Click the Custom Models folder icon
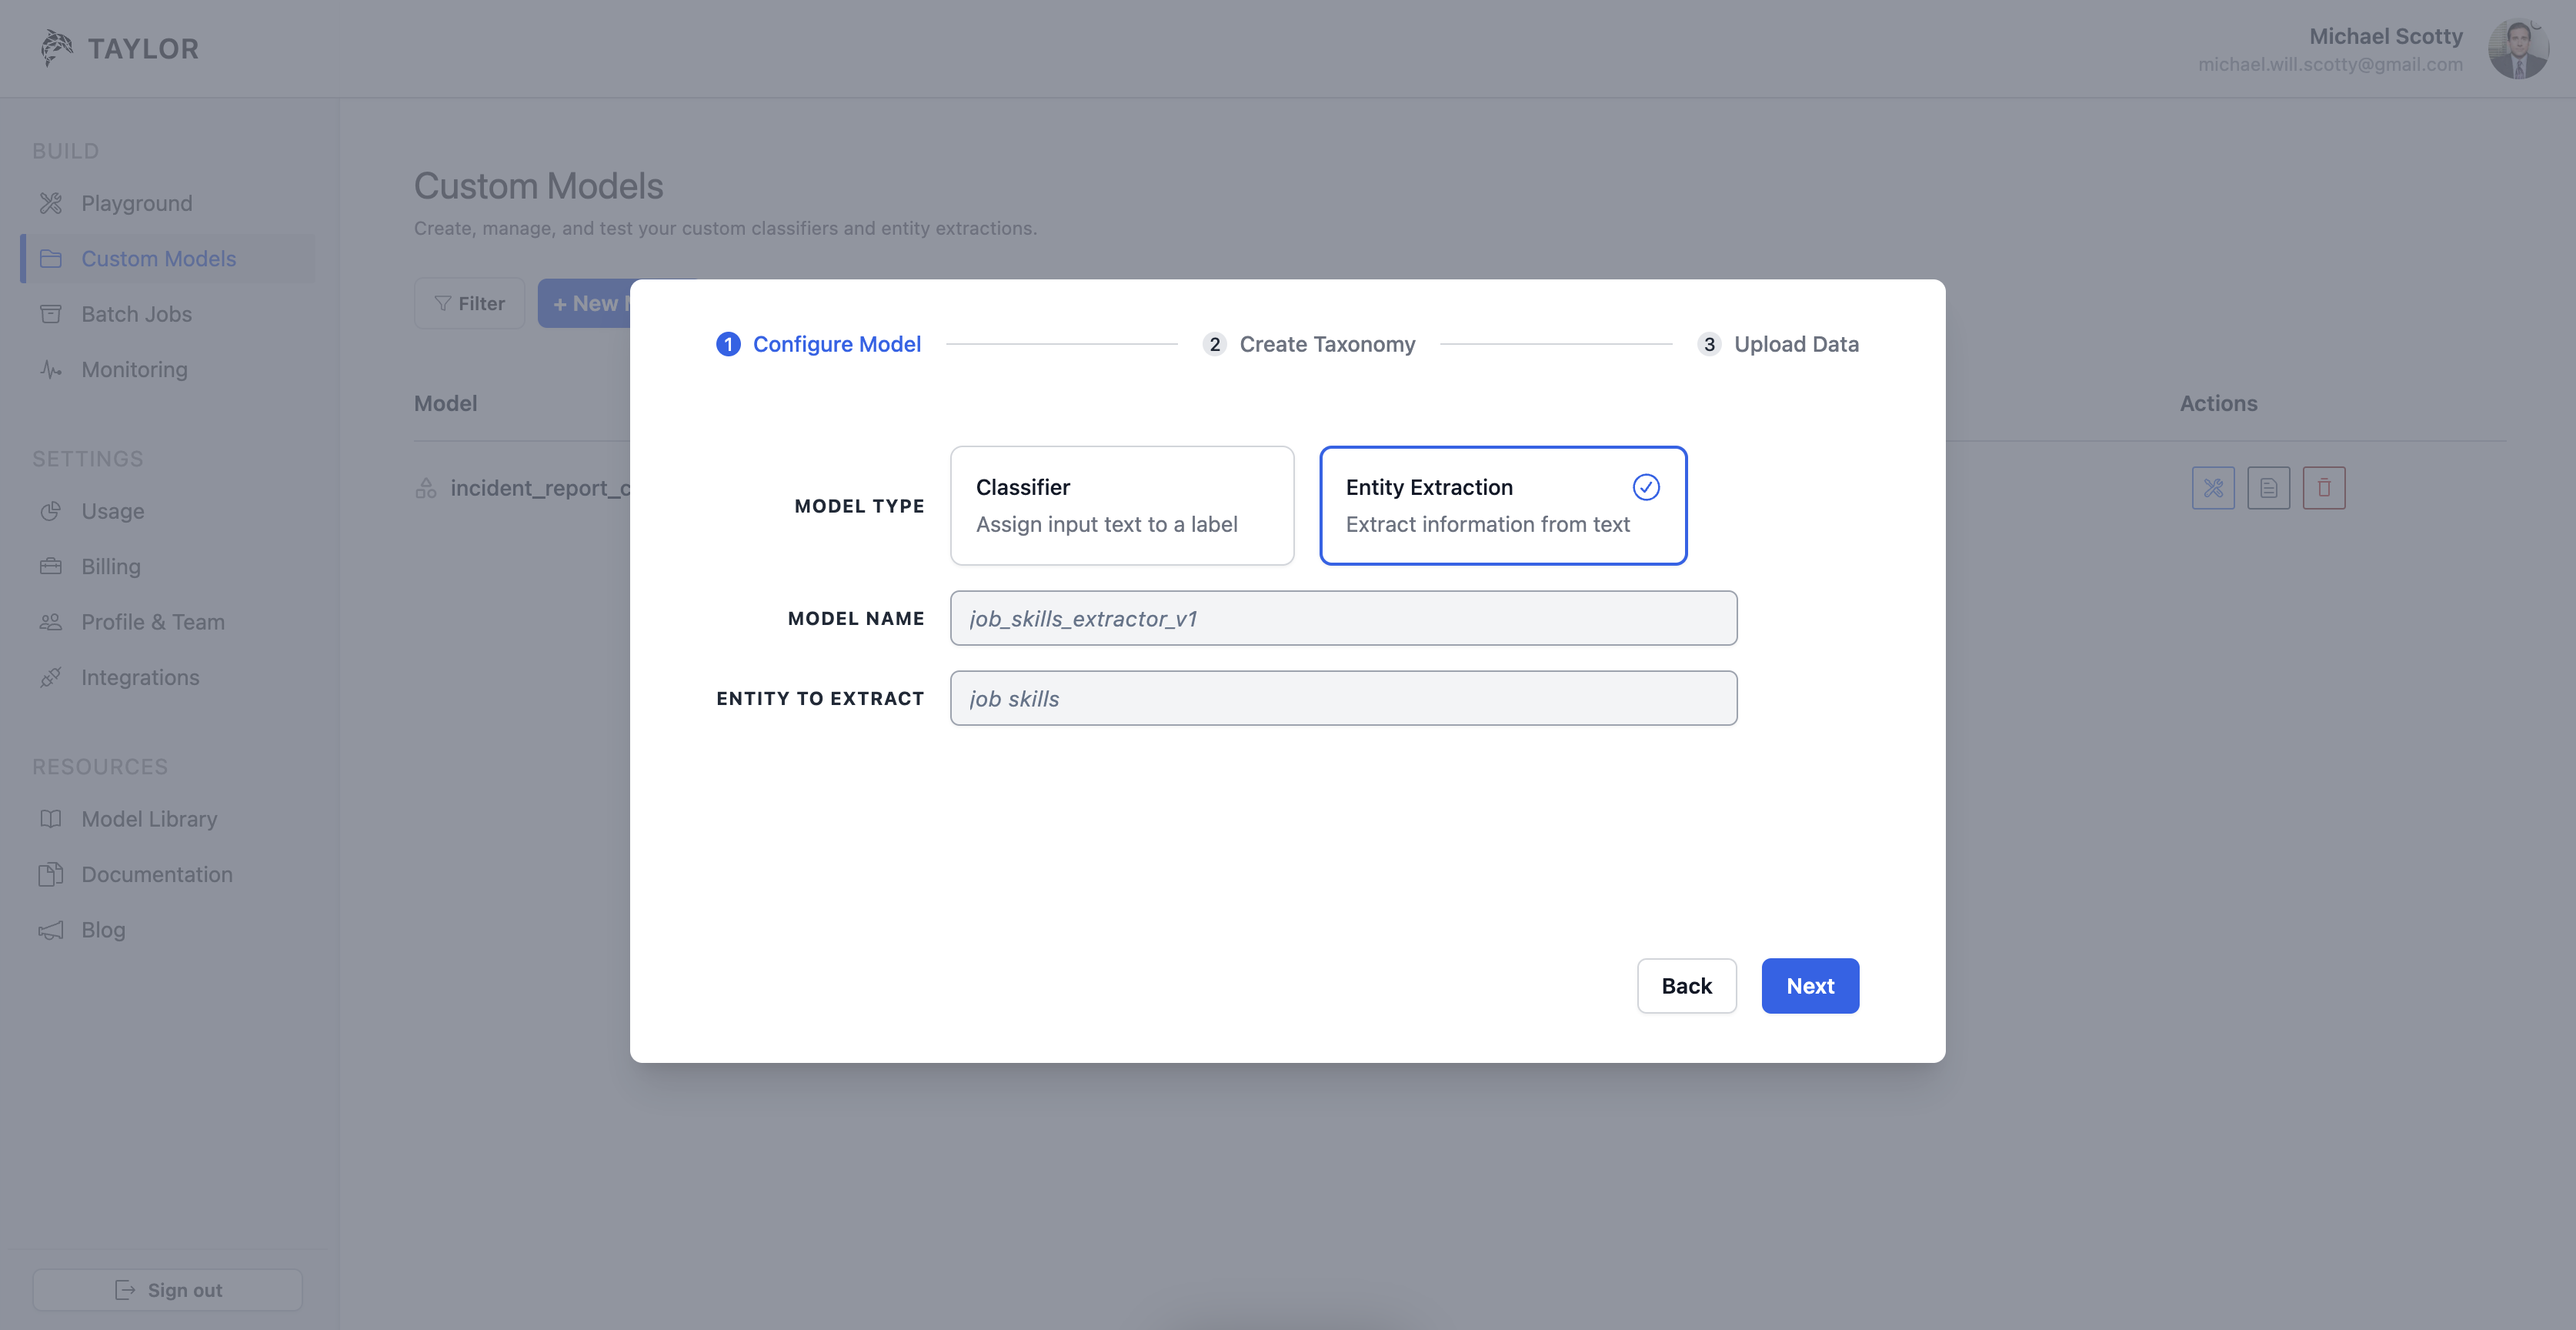 coord(49,258)
